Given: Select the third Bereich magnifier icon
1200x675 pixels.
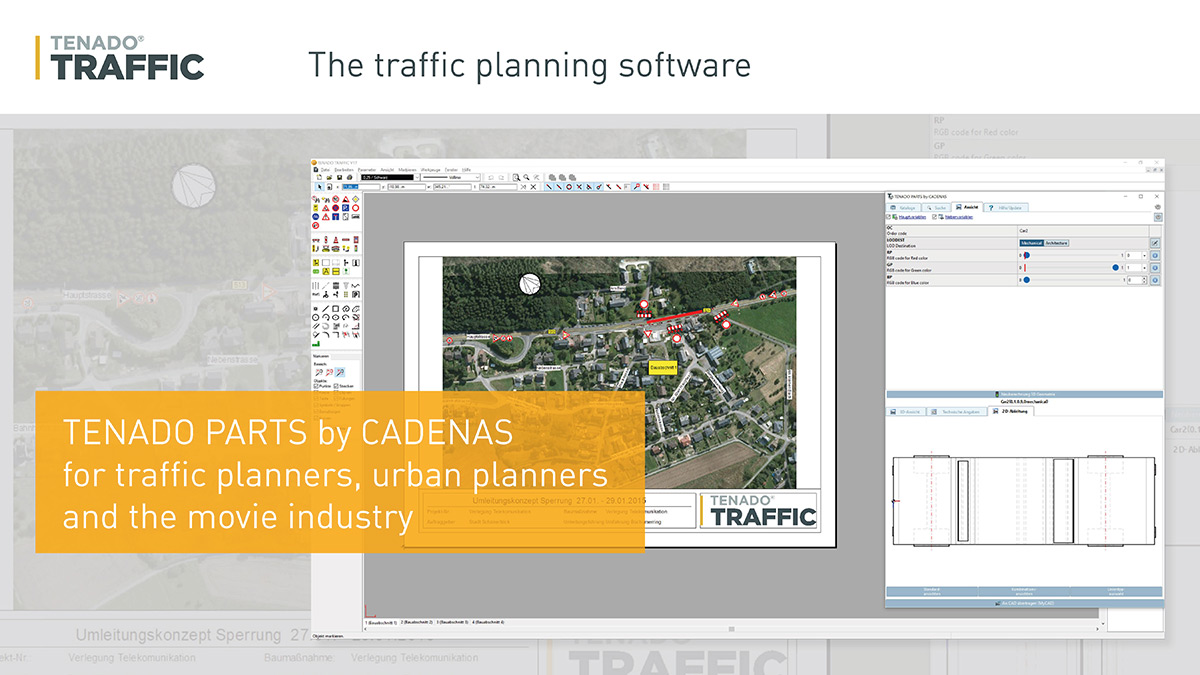Looking at the screenshot, I should pyautogui.click(x=340, y=371).
